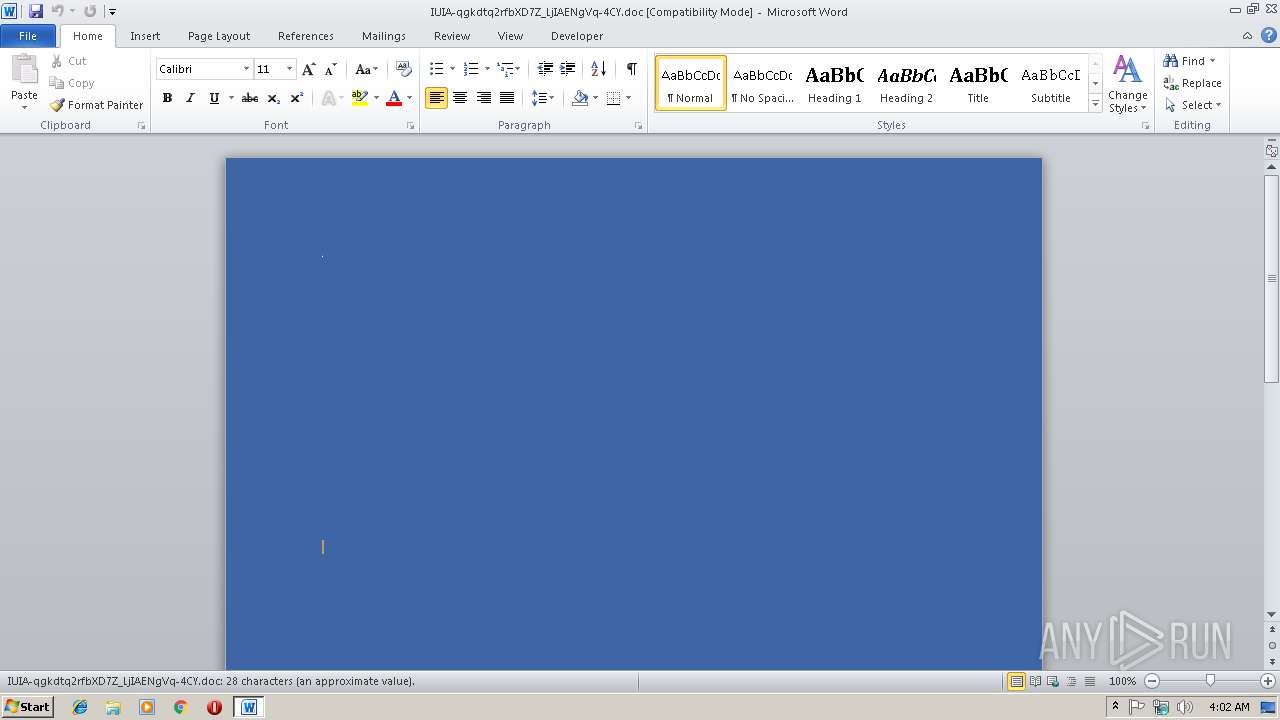Apply the text highlight color
Viewport: 1280px width, 720px height.
pyautogui.click(x=360, y=98)
